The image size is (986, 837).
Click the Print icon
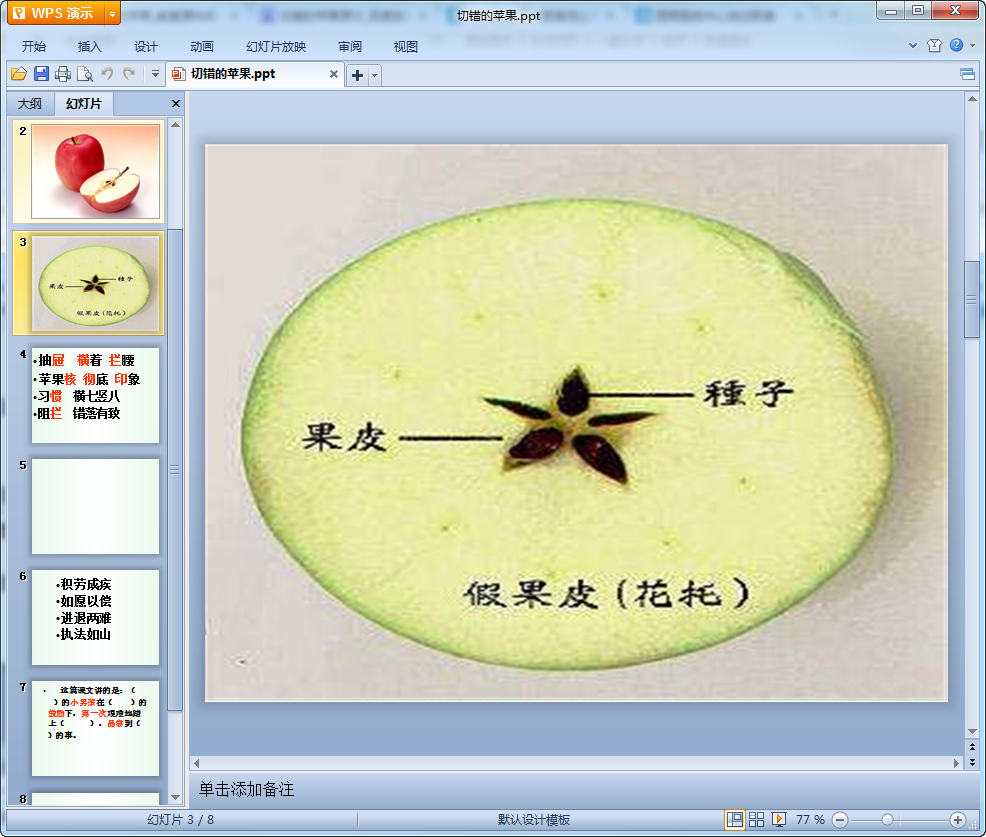point(63,74)
